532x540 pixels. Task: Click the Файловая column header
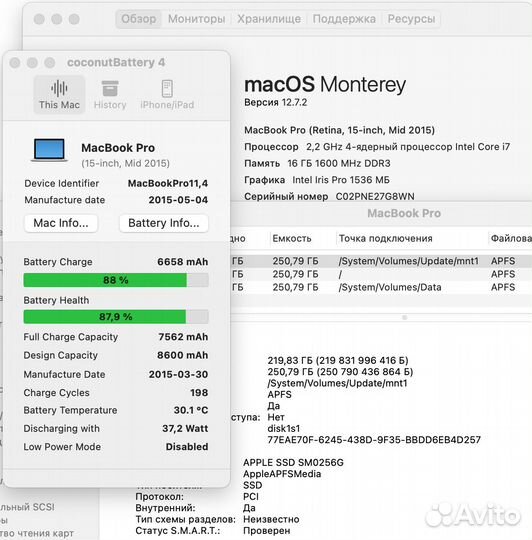[x=511, y=238]
